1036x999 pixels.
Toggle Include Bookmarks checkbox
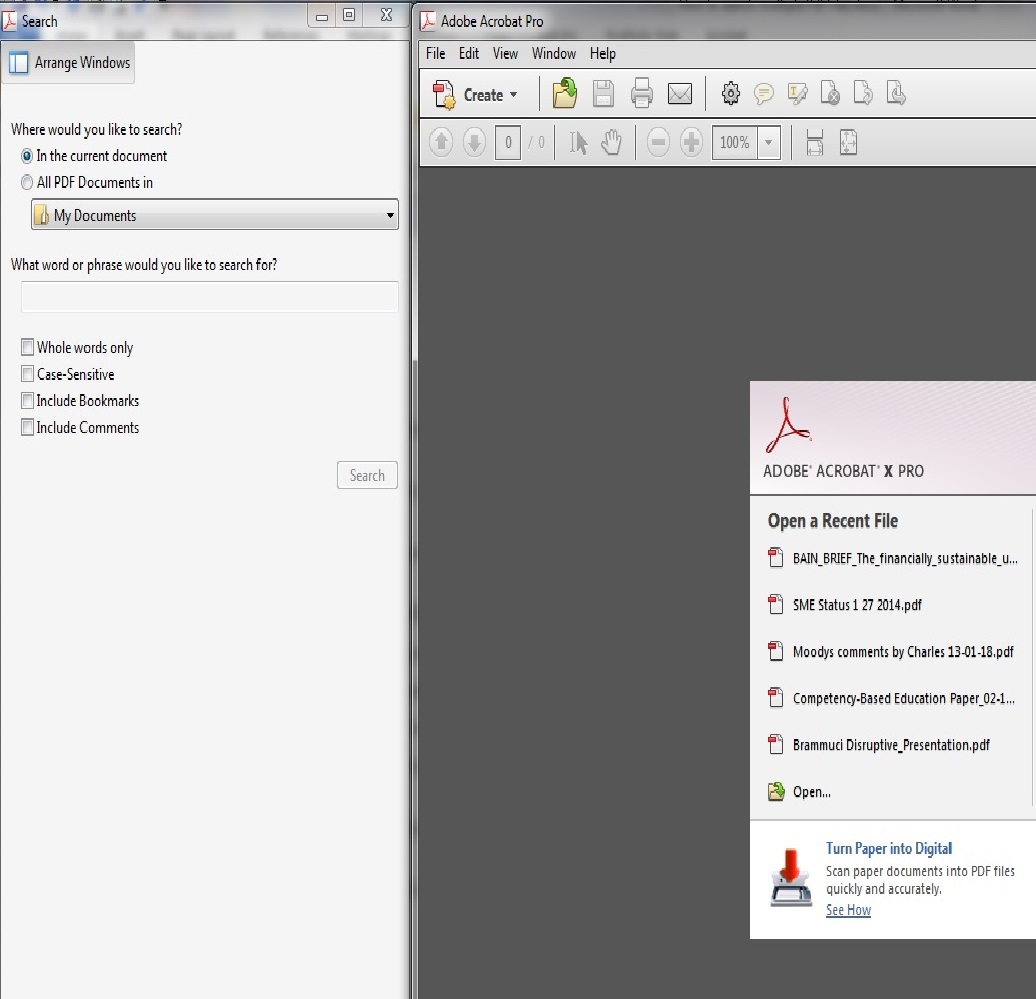pos(27,400)
